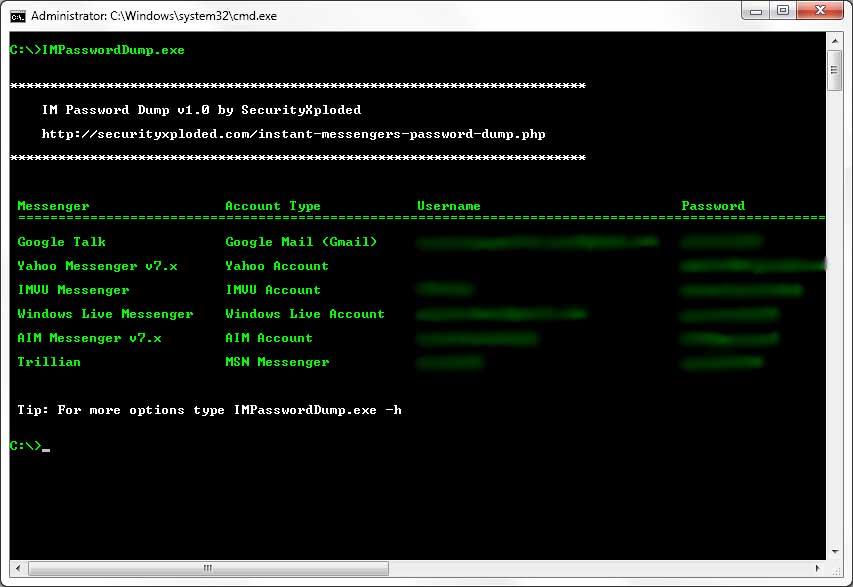Click the 'Windows Live Messenger' entry
This screenshot has height=587, width=853.
[106, 314]
